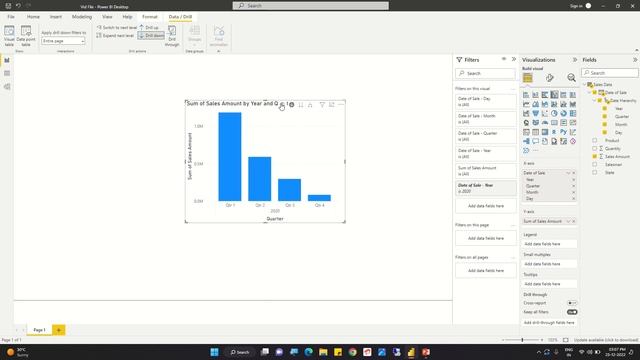Fit page to window icon in status bar

click(566, 340)
